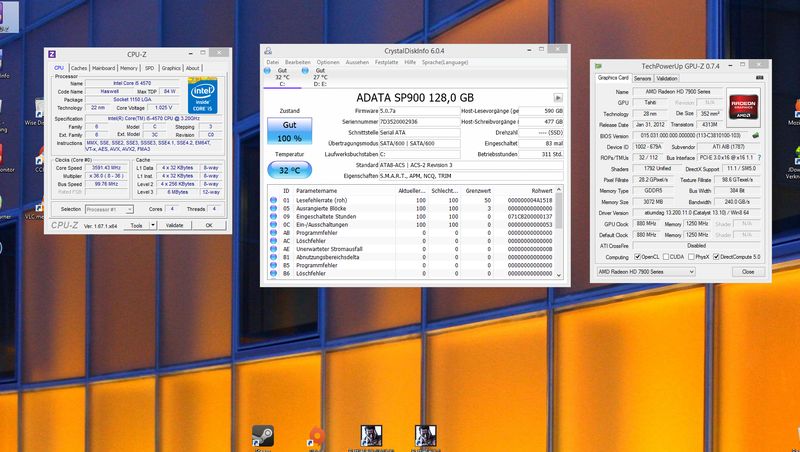
Task: Click the SMART table vertical scrollbar
Action: click(x=559, y=233)
